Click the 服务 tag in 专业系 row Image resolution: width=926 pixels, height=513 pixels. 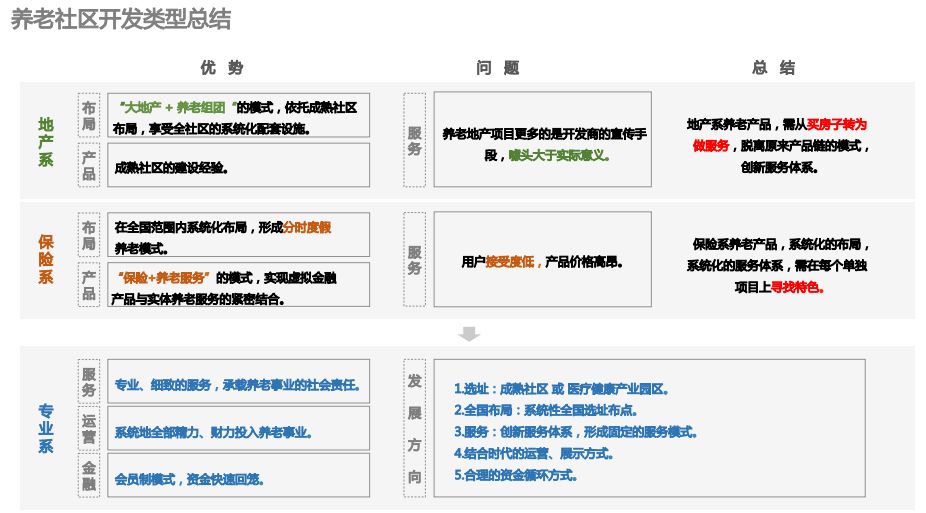(x=89, y=381)
